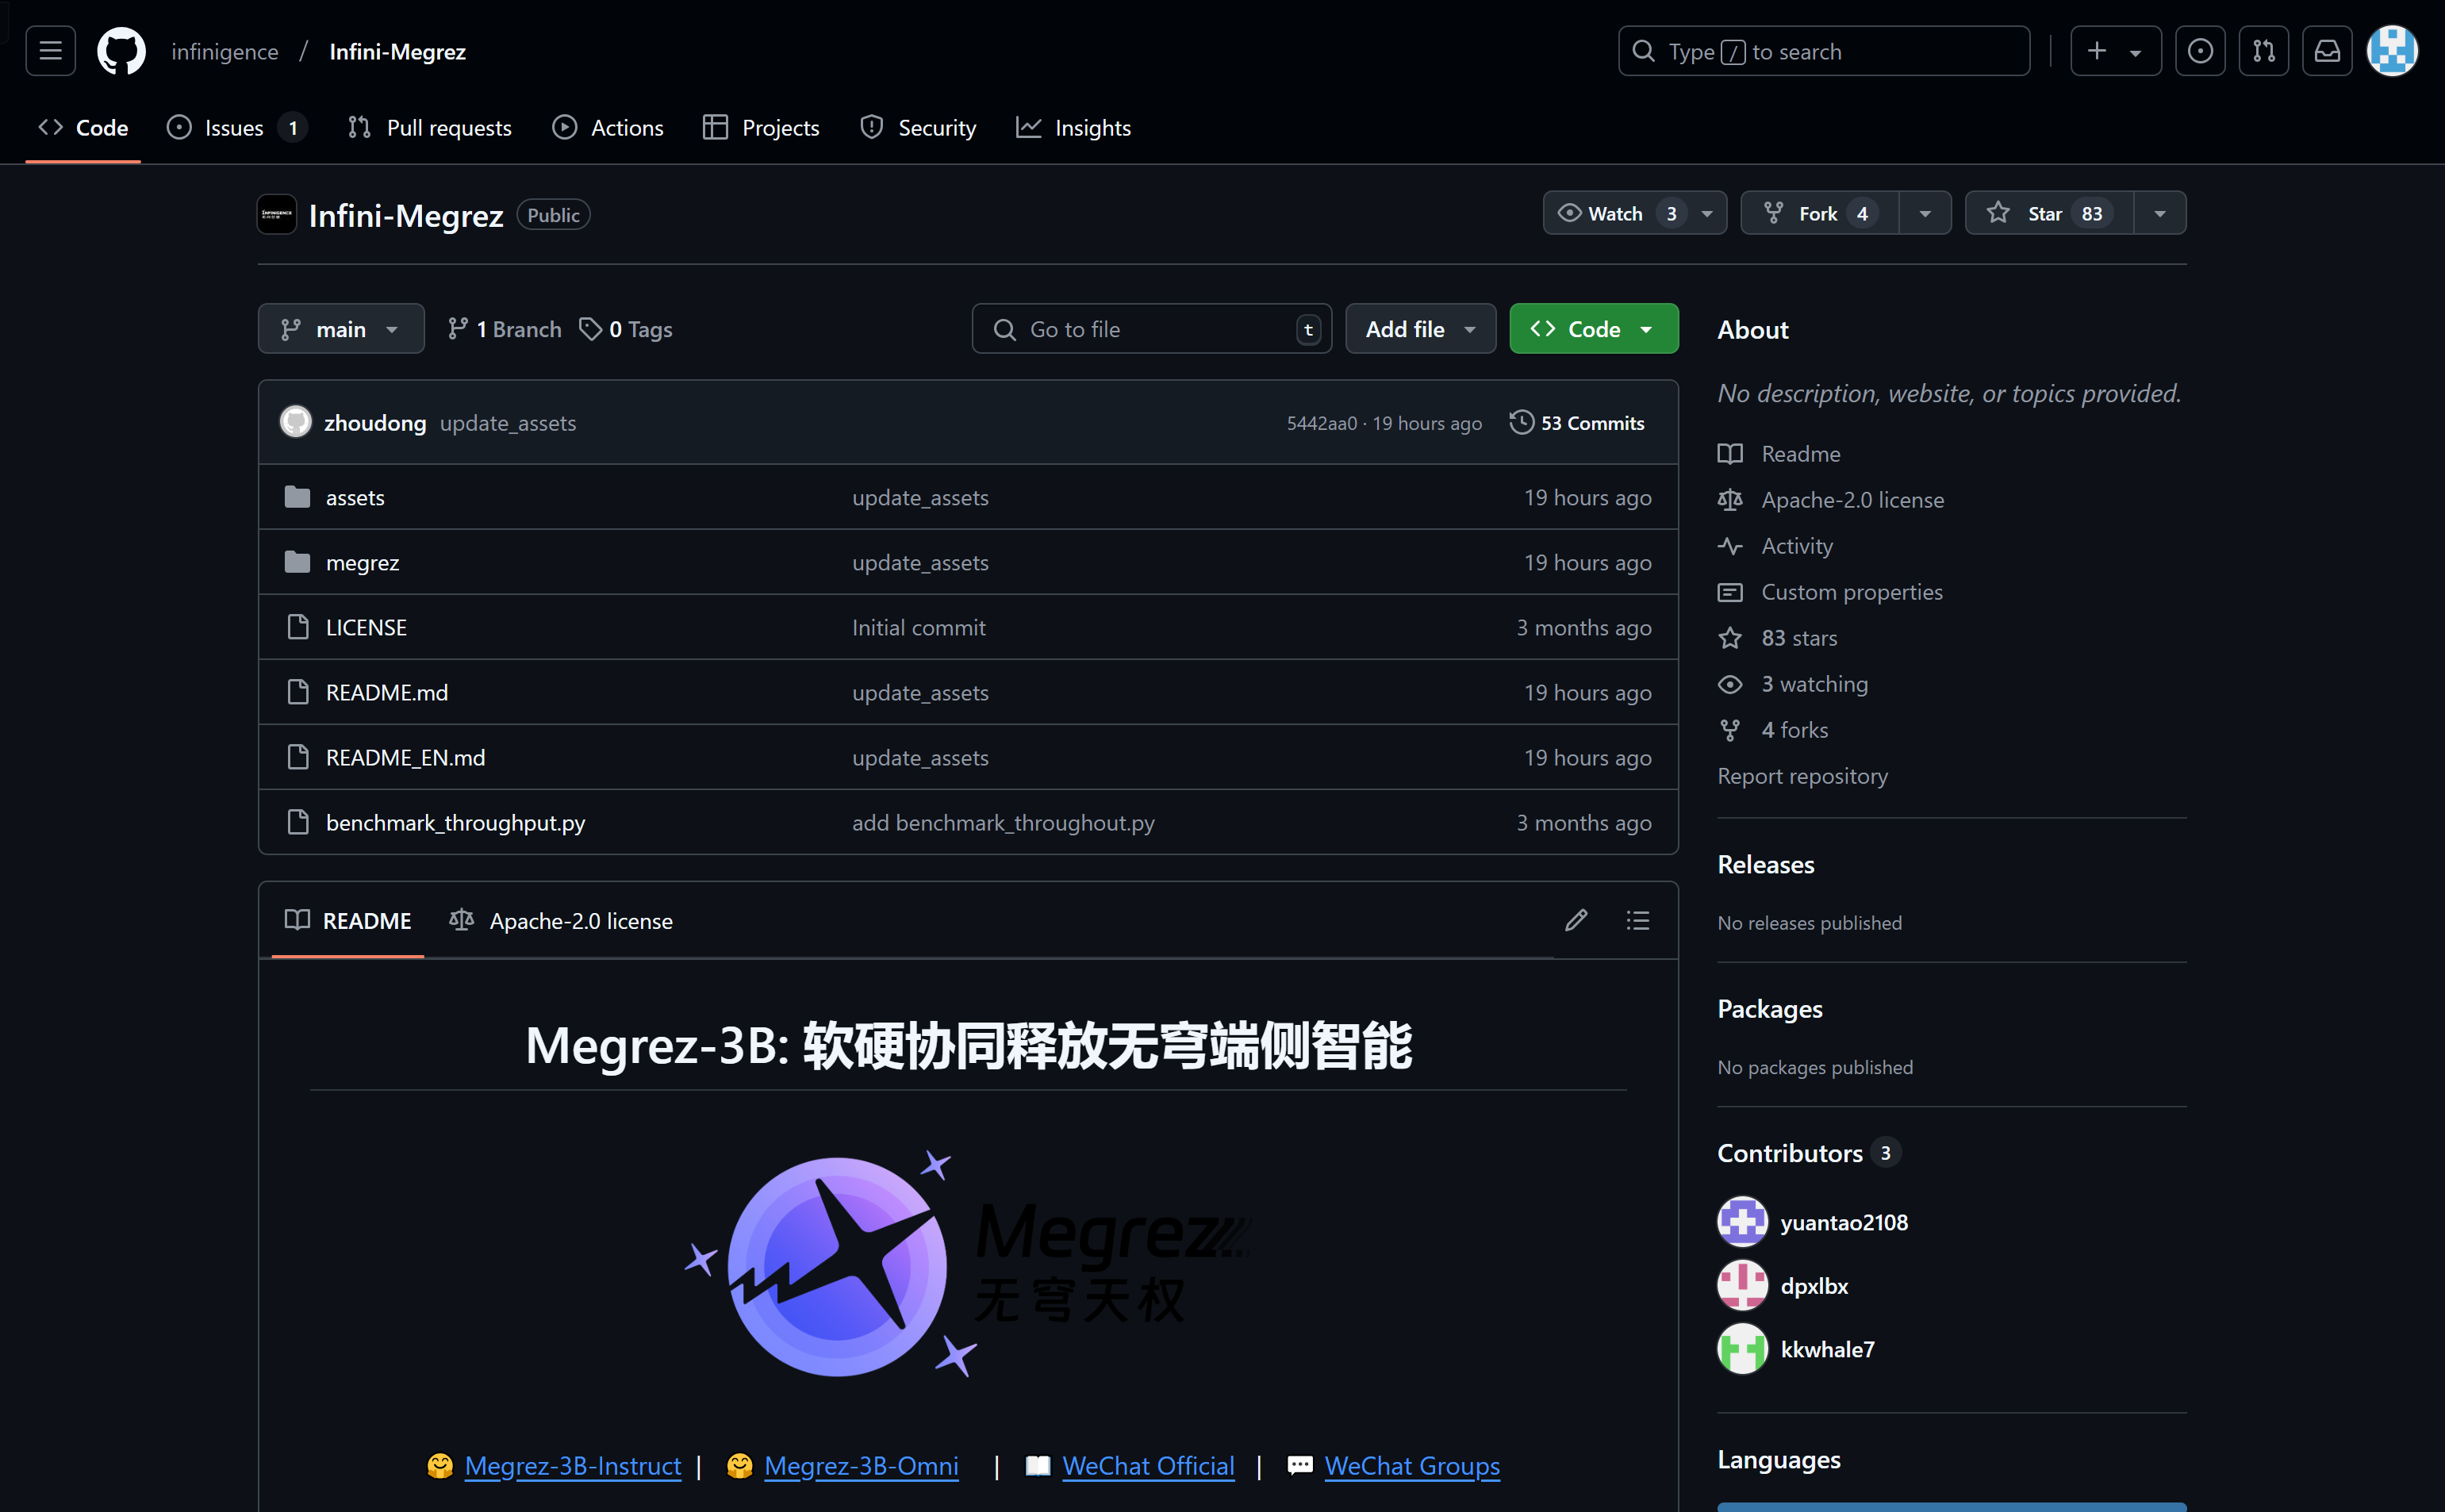Screen dimensions: 2445x1512
Task: Open the 0 Tags link
Action: 626,329
